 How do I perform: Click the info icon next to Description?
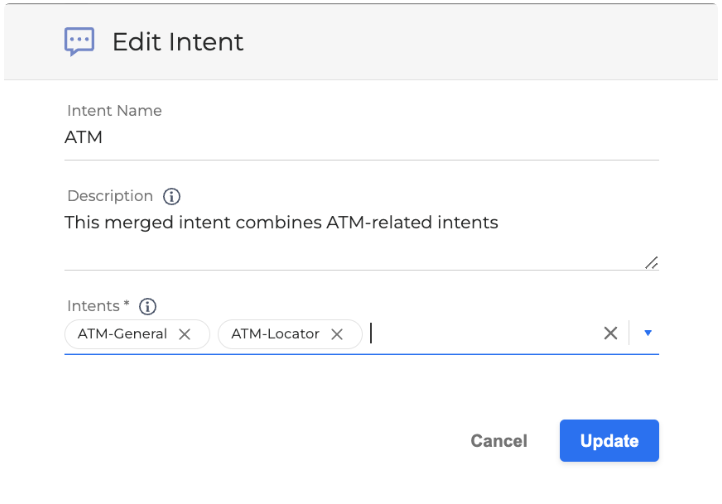(171, 196)
